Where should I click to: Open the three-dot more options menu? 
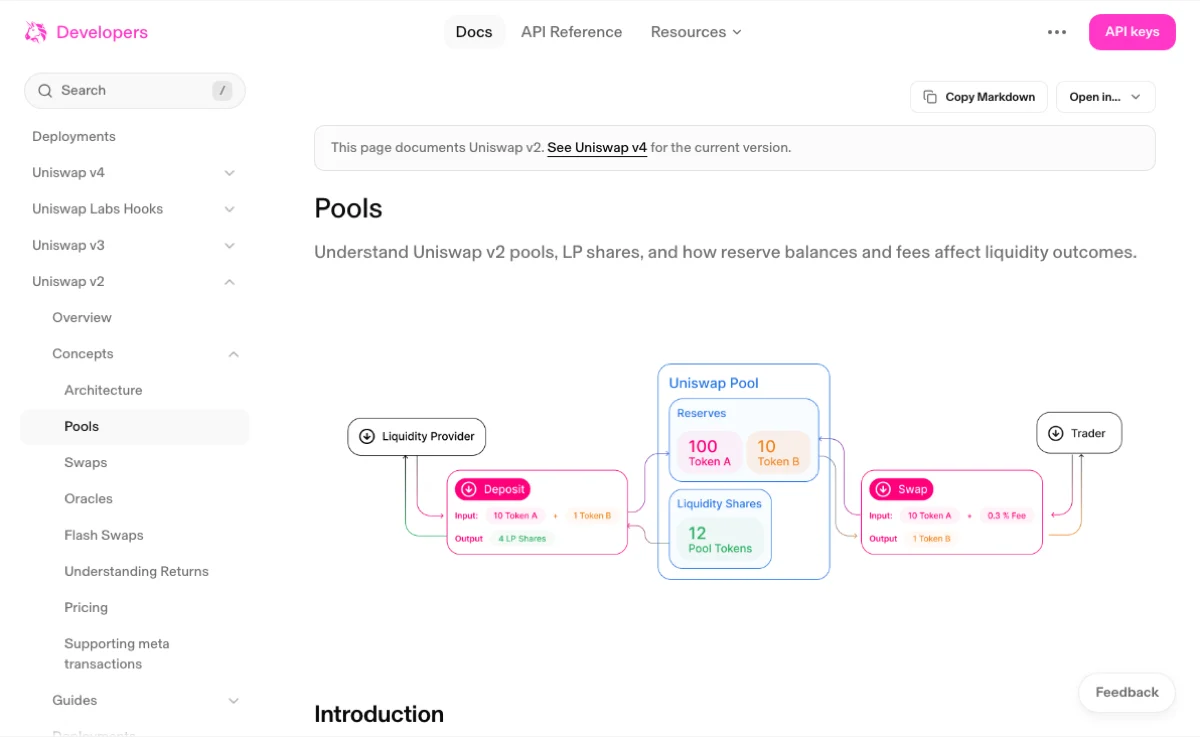tap(1057, 32)
